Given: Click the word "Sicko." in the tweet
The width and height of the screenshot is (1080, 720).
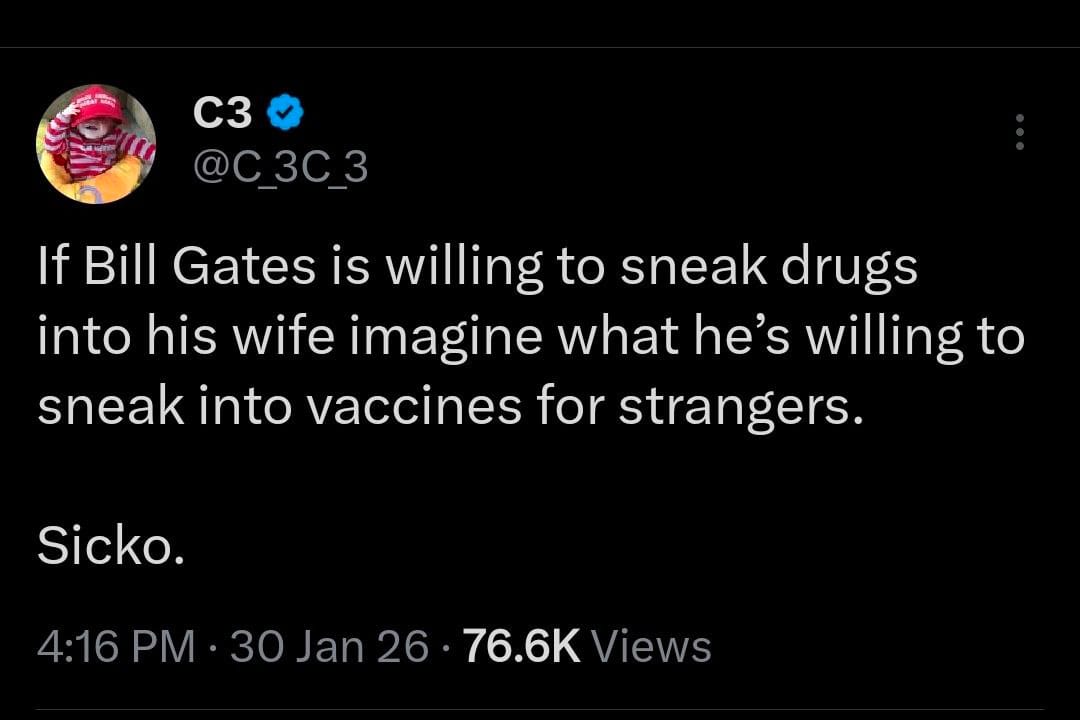Looking at the screenshot, I should 111,545.
